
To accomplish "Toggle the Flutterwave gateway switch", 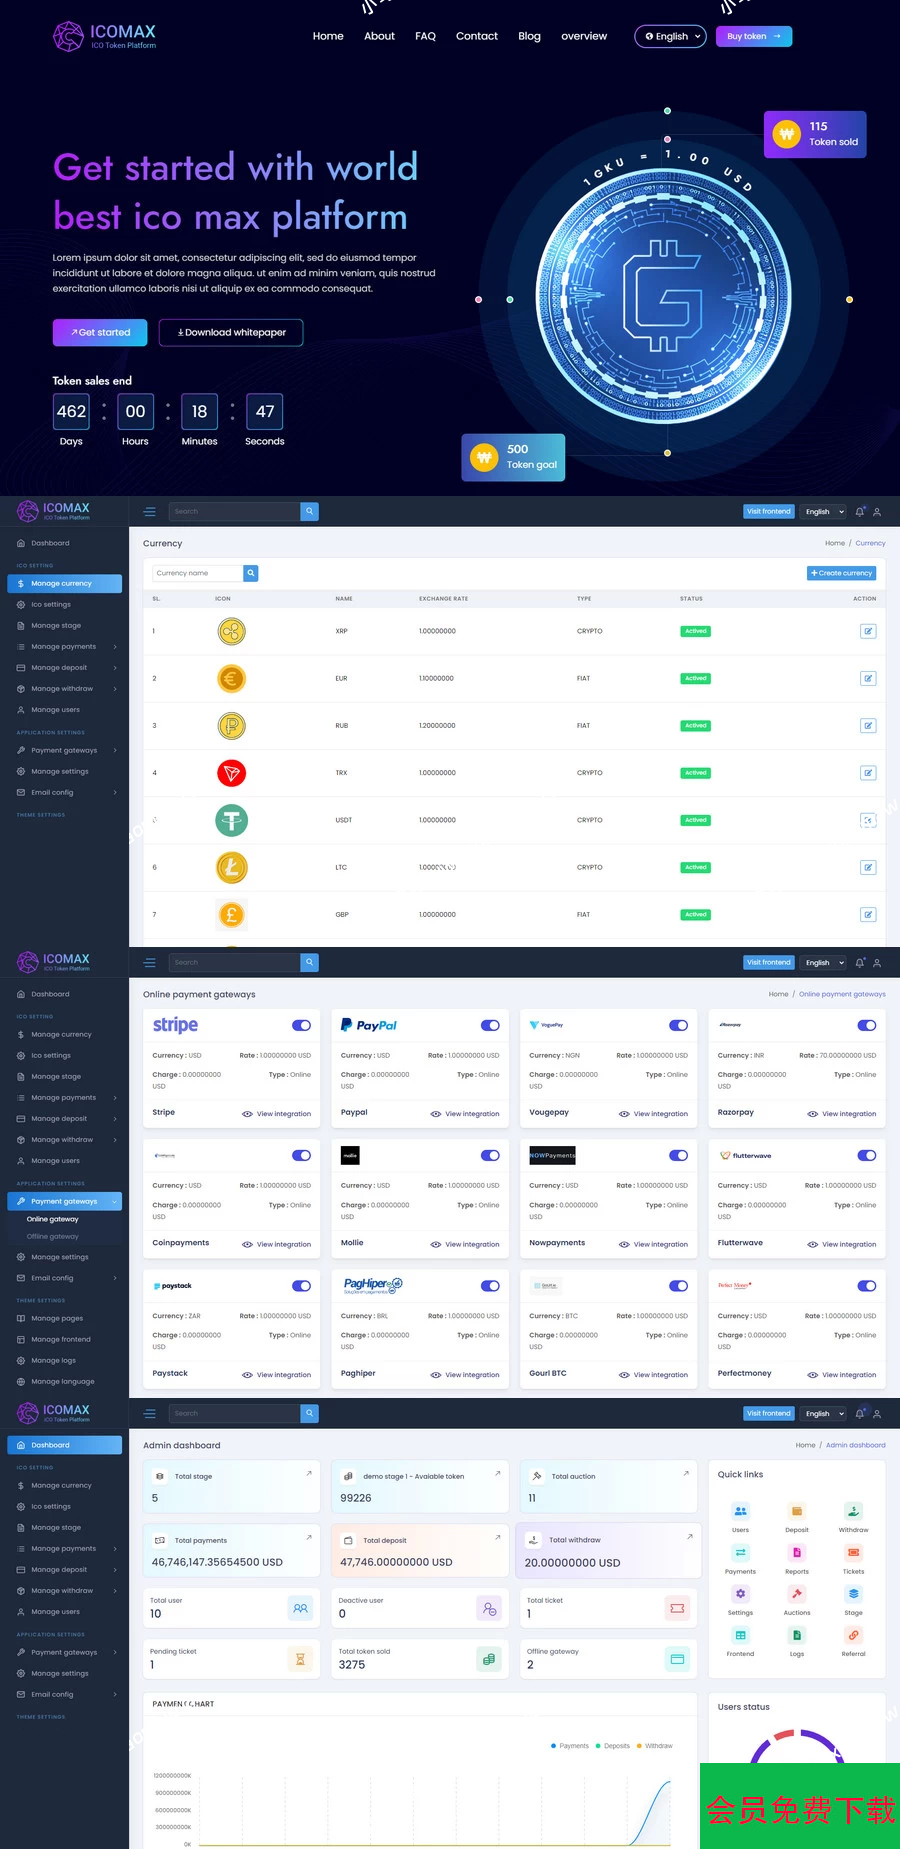I will click(866, 1155).
